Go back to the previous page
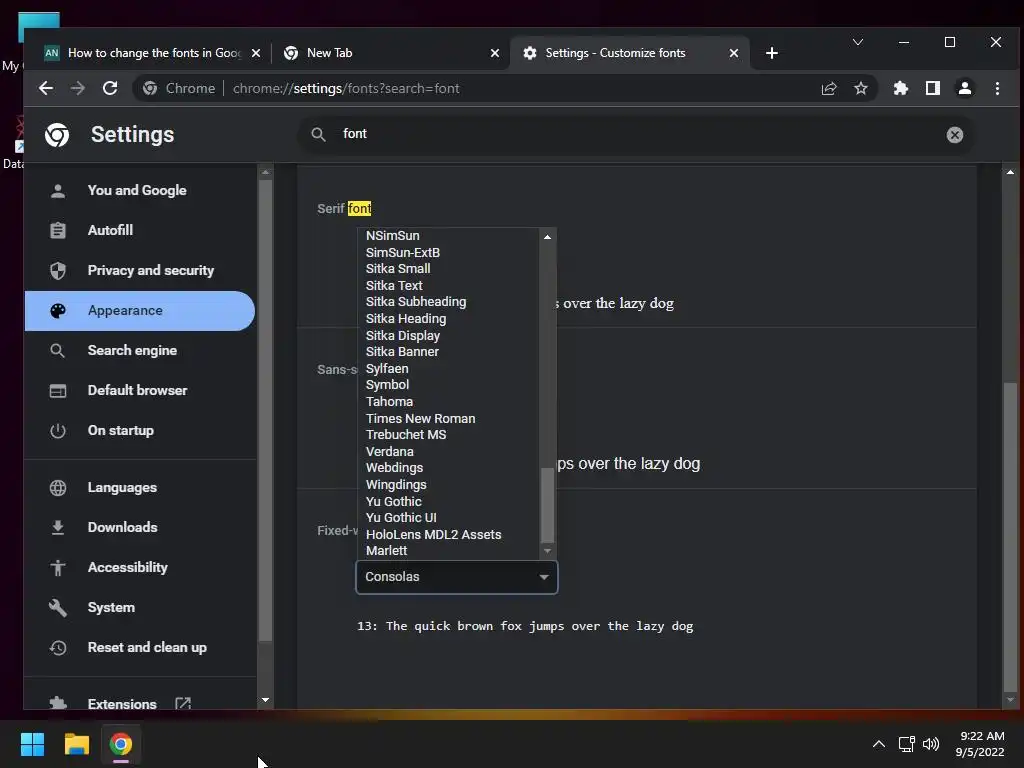Screen dimensions: 1024x768 point(46,88)
